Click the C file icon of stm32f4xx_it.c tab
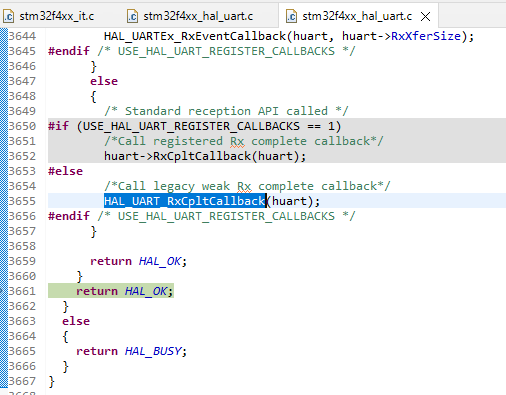 (x=9, y=16)
